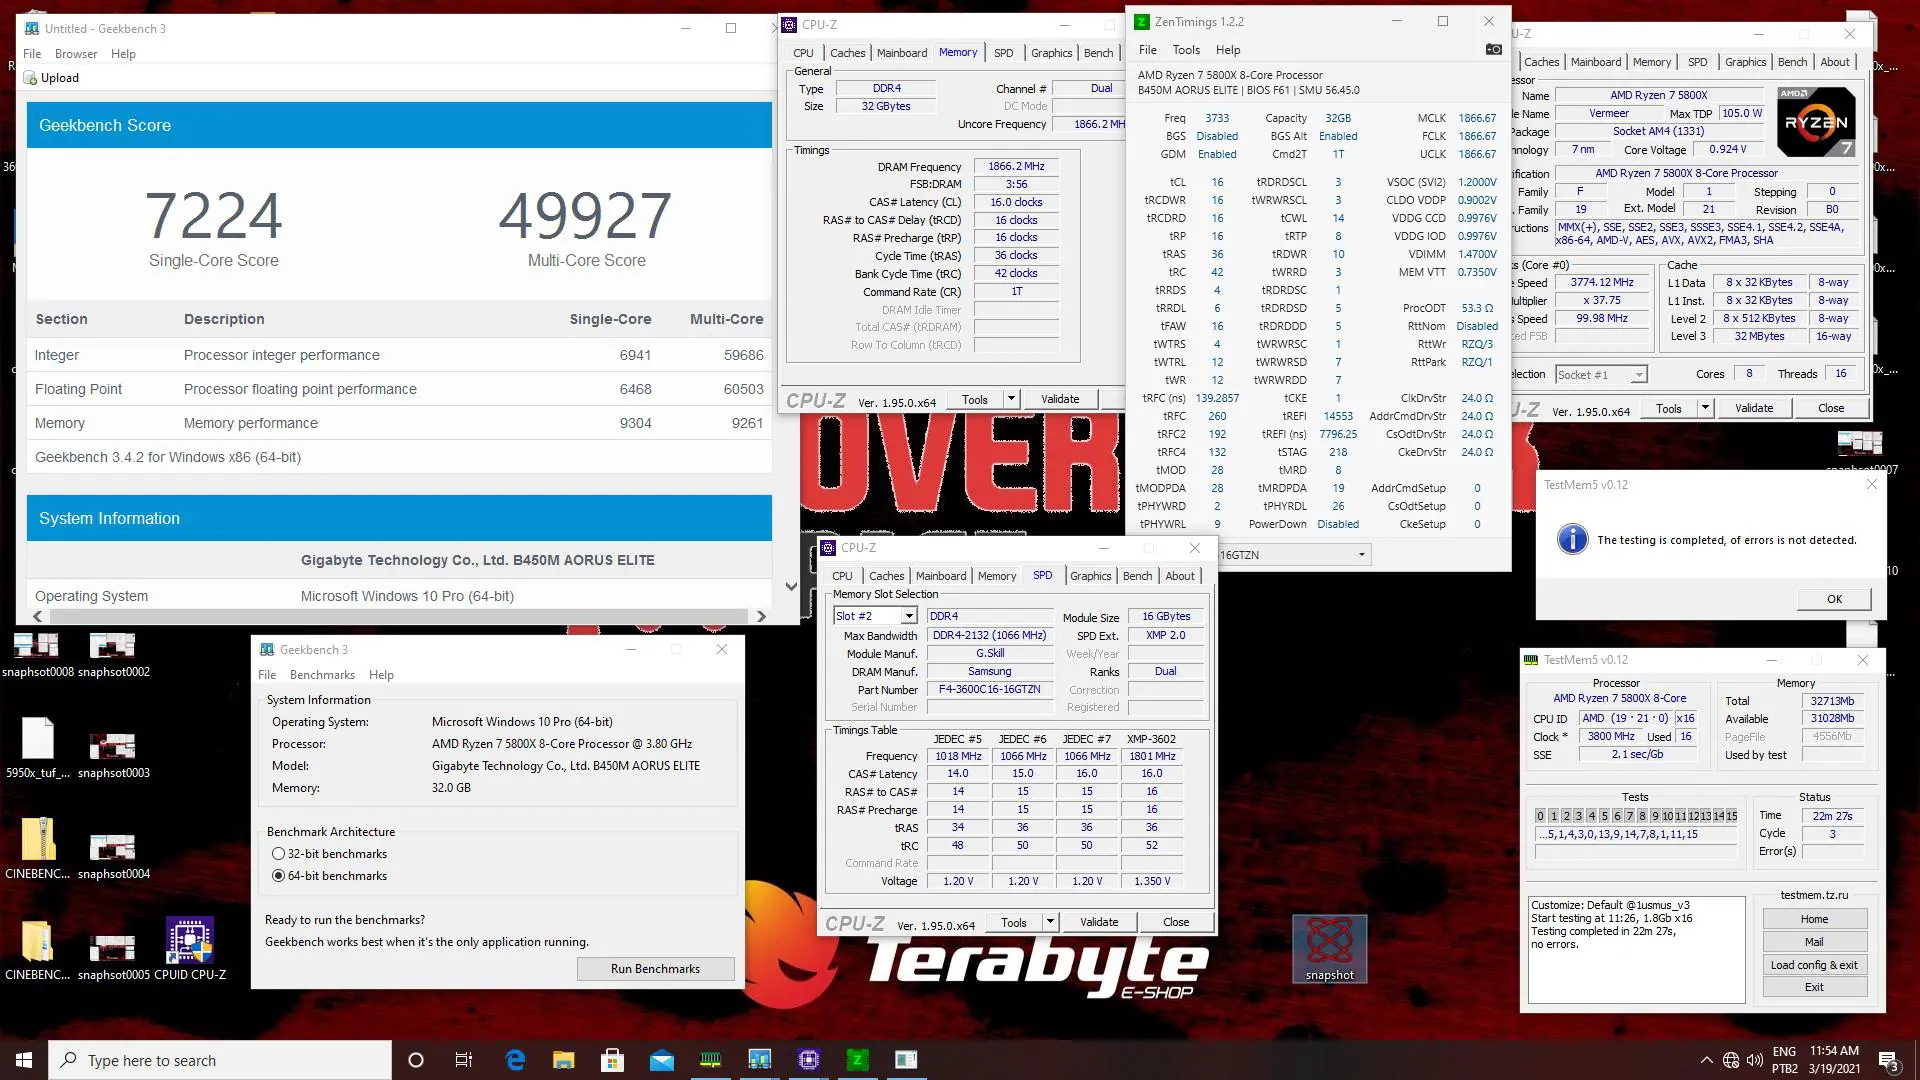
Task: Click the network globe icon in tray
Action: pyautogui.click(x=1731, y=1061)
